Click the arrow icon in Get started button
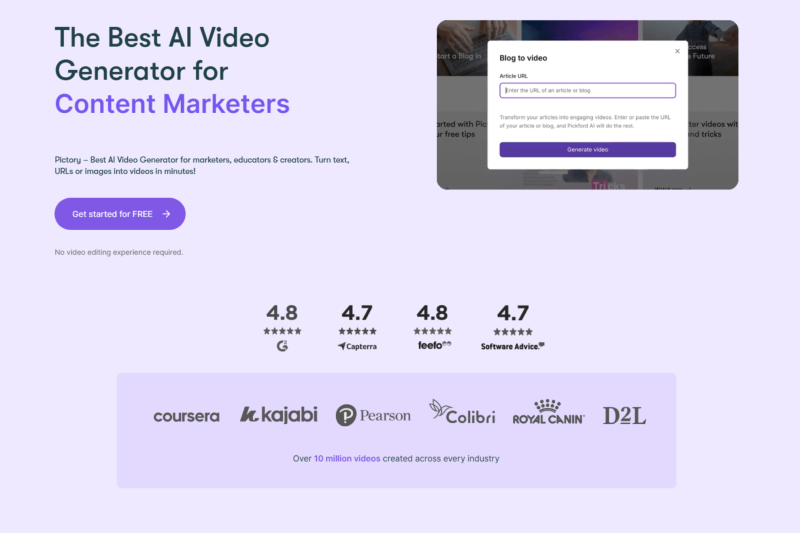The width and height of the screenshot is (800, 533). point(166,214)
